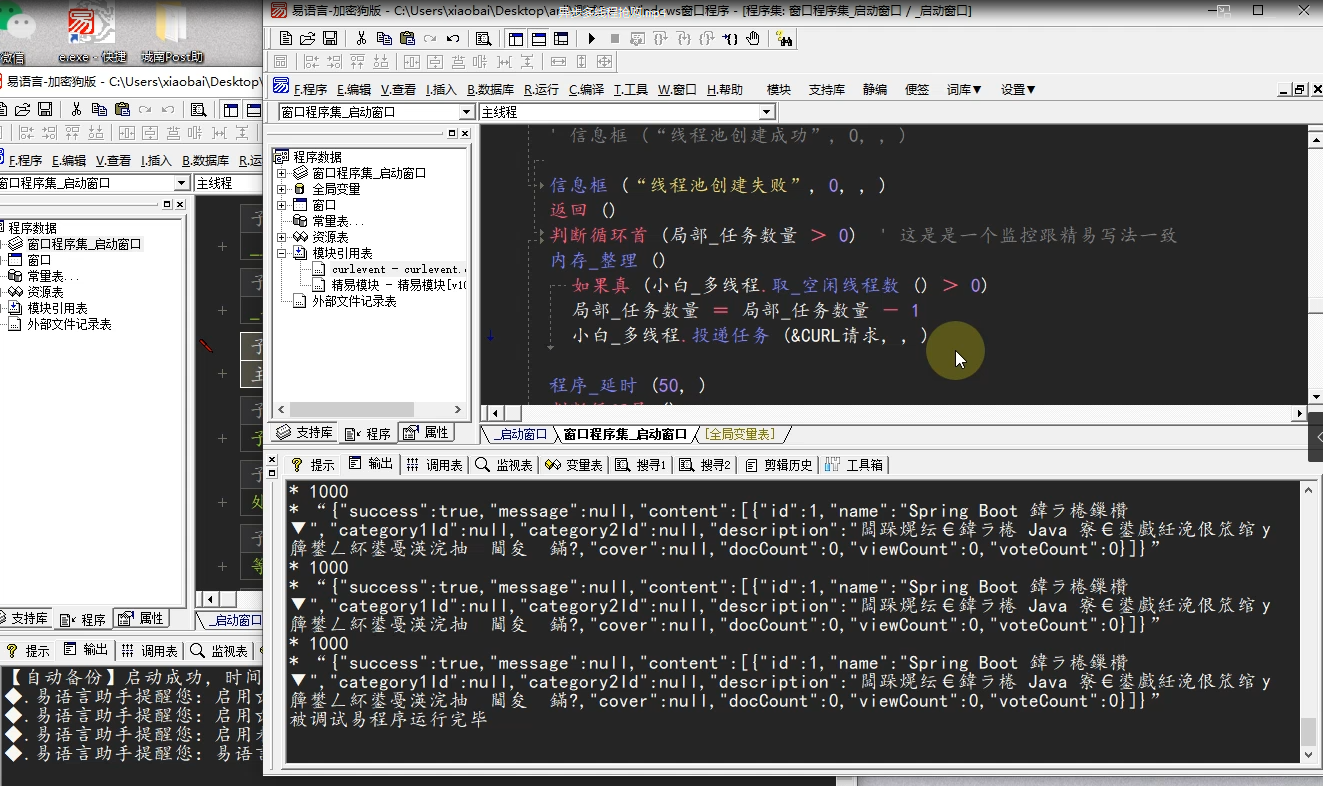Click the Undo arrow icon in front toolbar
This screenshot has height=786, width=1323.
[x=452, y=39]
